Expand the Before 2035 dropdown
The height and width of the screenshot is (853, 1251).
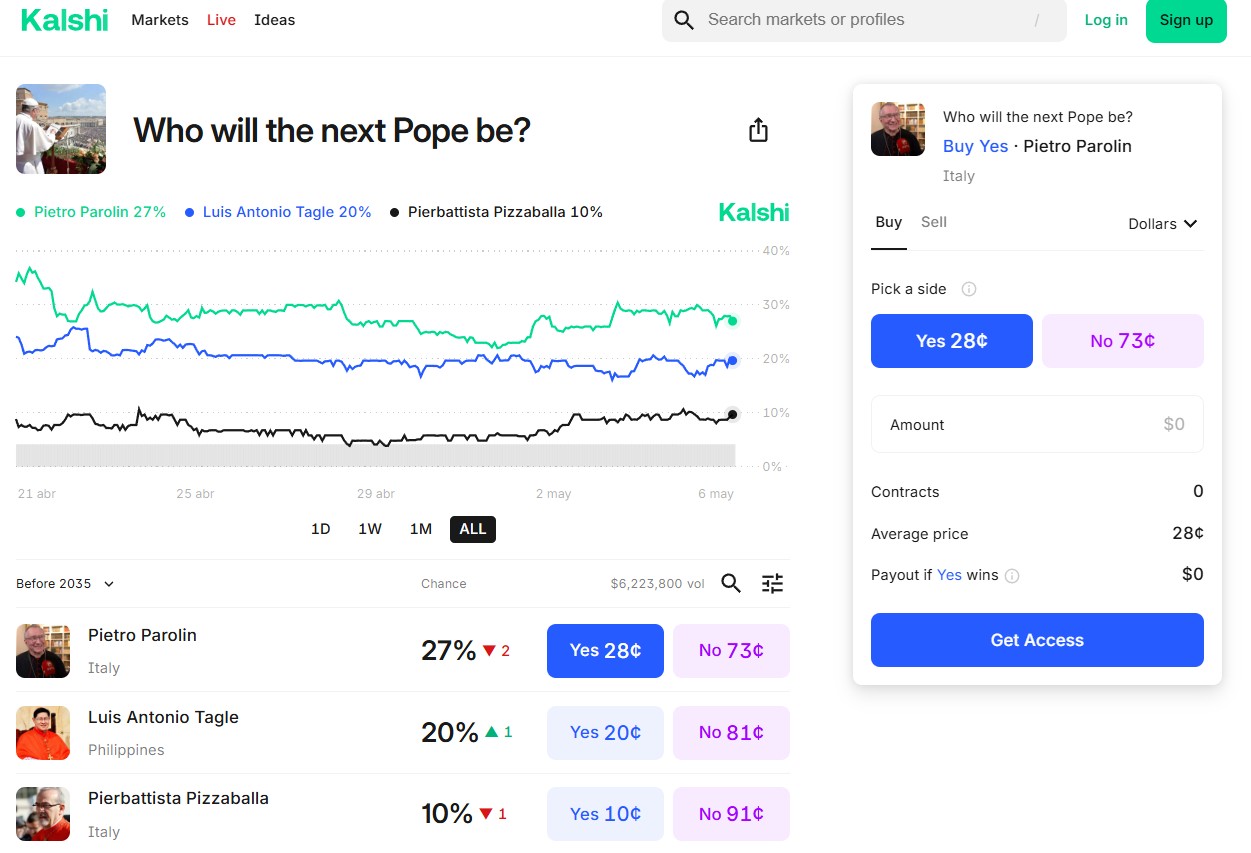65,584
